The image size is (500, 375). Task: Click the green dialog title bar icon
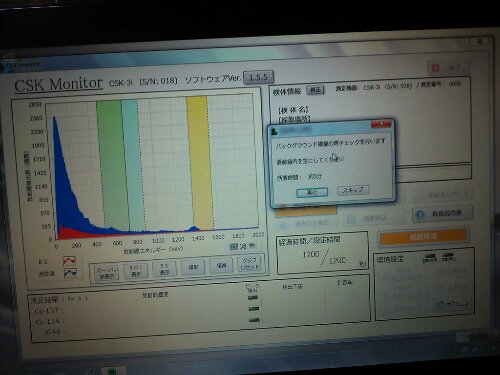point(275,132)
